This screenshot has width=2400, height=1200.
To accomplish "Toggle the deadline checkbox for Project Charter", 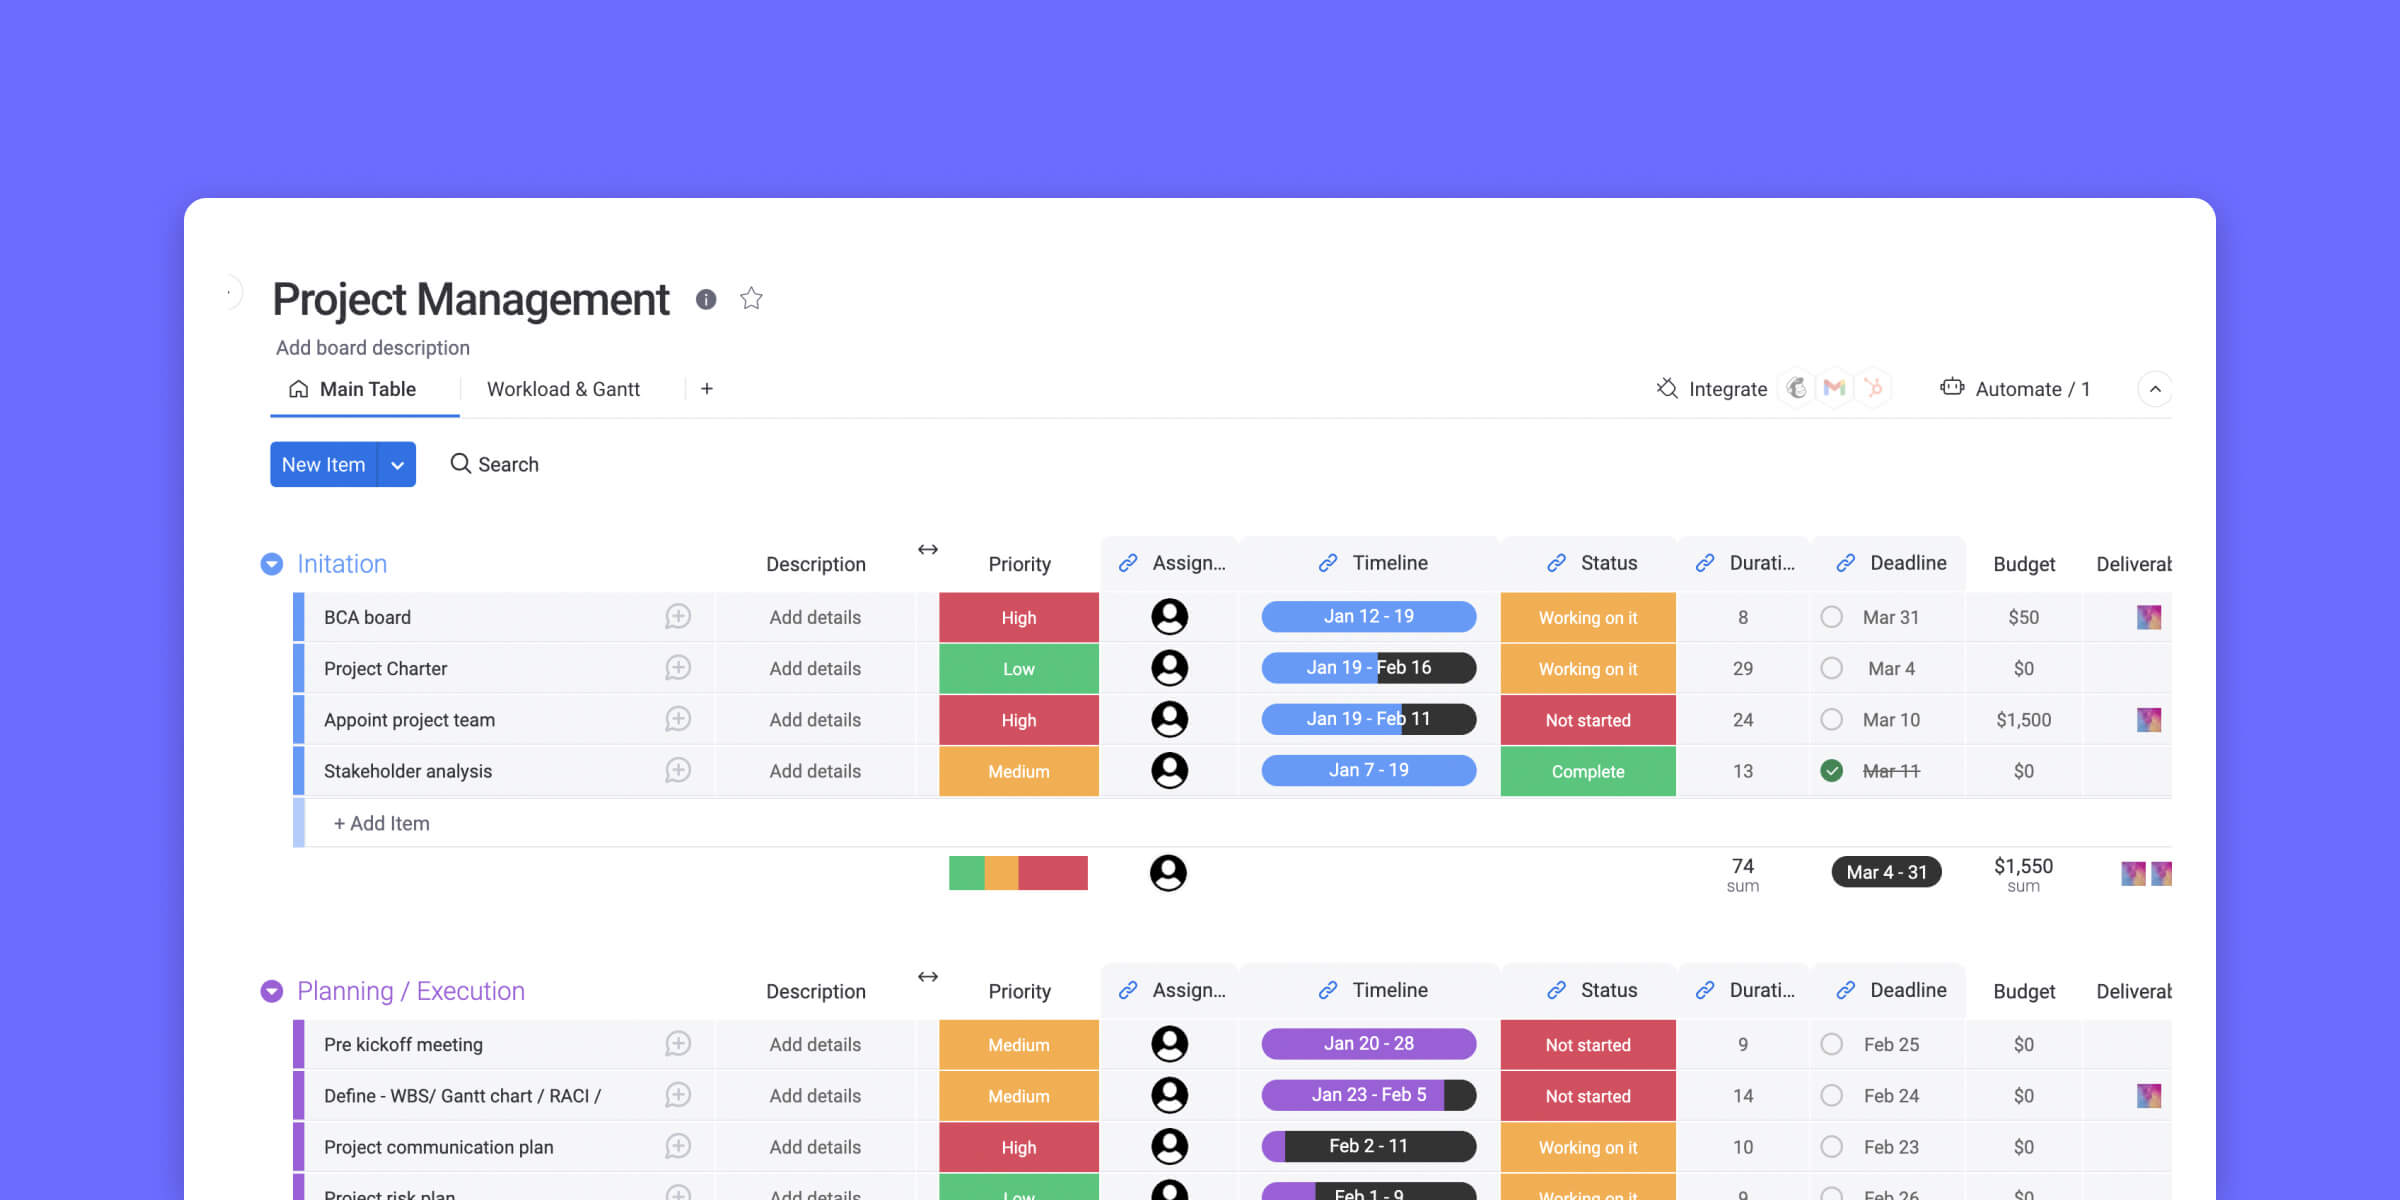I will [1832, 669].
